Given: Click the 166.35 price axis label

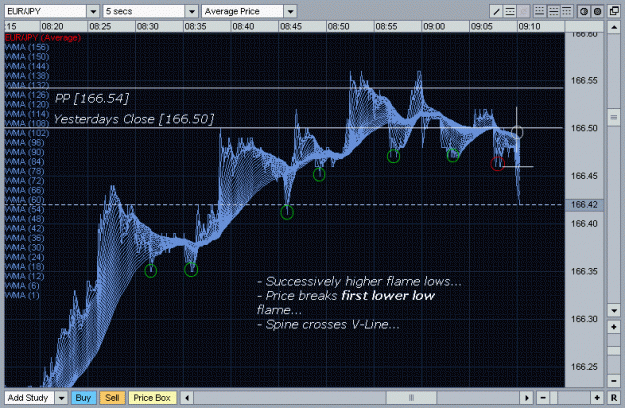Looking at the screenshot, I should [584, 271].
